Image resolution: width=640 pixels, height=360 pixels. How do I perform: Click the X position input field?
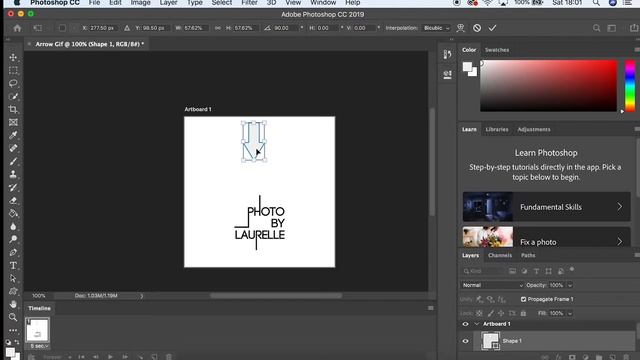coord(102,28)
